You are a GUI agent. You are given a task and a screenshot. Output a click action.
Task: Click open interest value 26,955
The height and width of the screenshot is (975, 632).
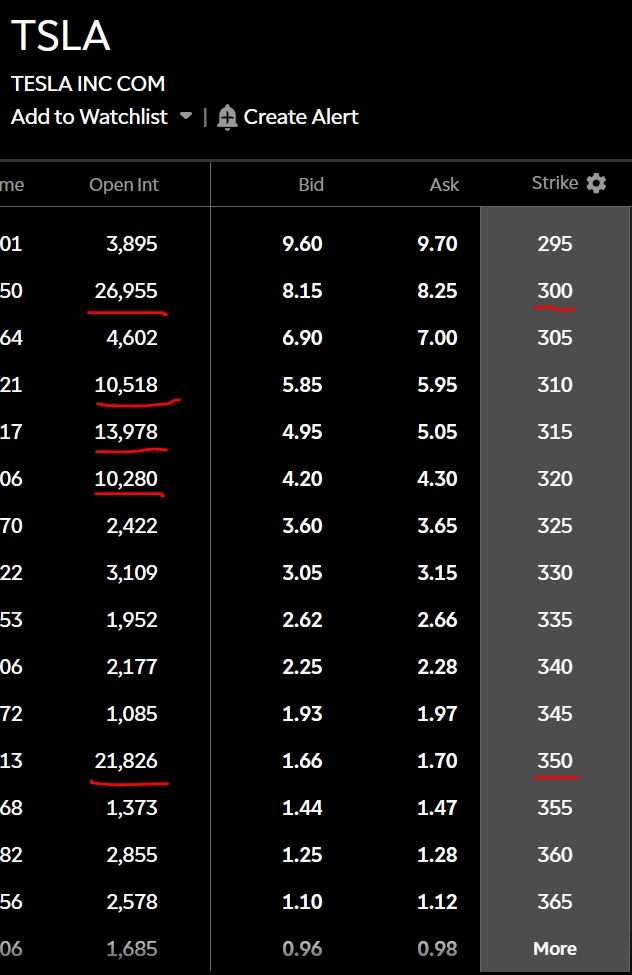pos(126,290)
